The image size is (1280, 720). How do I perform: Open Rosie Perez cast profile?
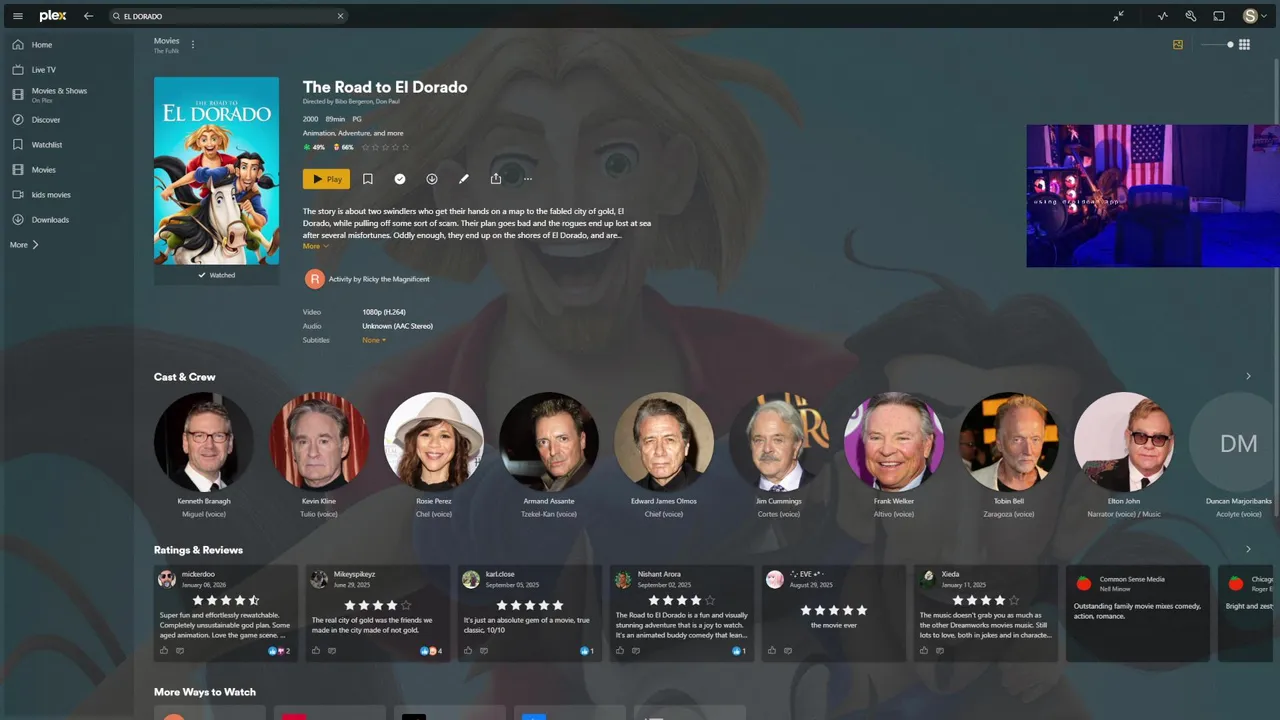[x=434, y=442]
